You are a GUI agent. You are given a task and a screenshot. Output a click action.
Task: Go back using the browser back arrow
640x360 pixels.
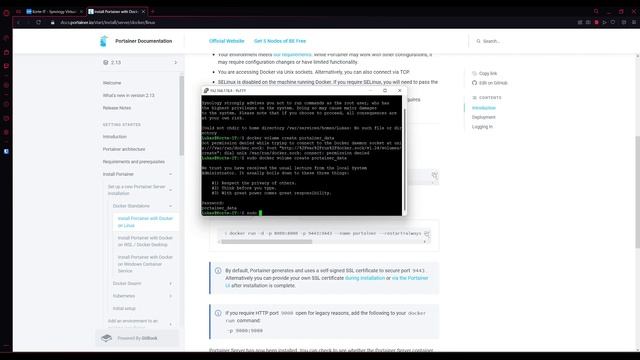point(18,22)
